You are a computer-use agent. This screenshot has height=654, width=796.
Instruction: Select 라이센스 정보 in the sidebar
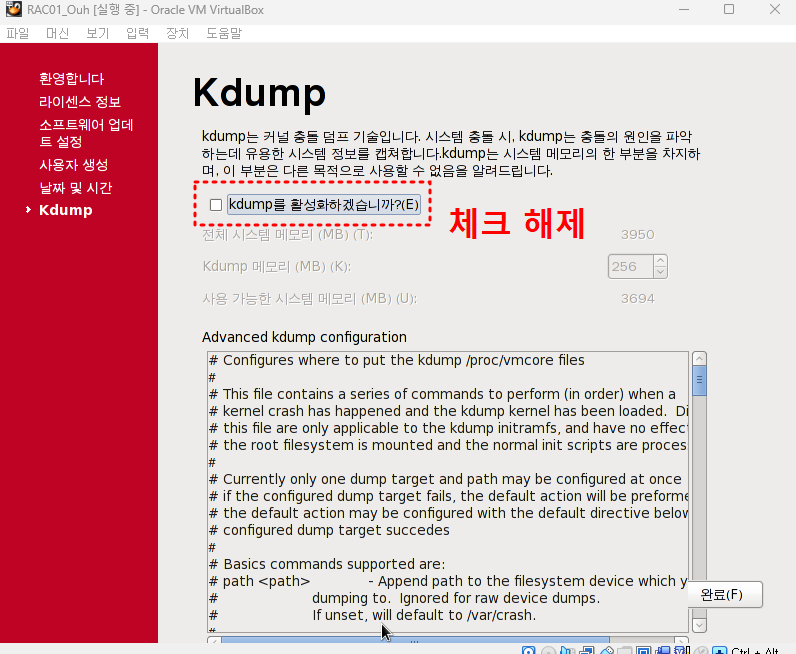(x=80, y=102)
